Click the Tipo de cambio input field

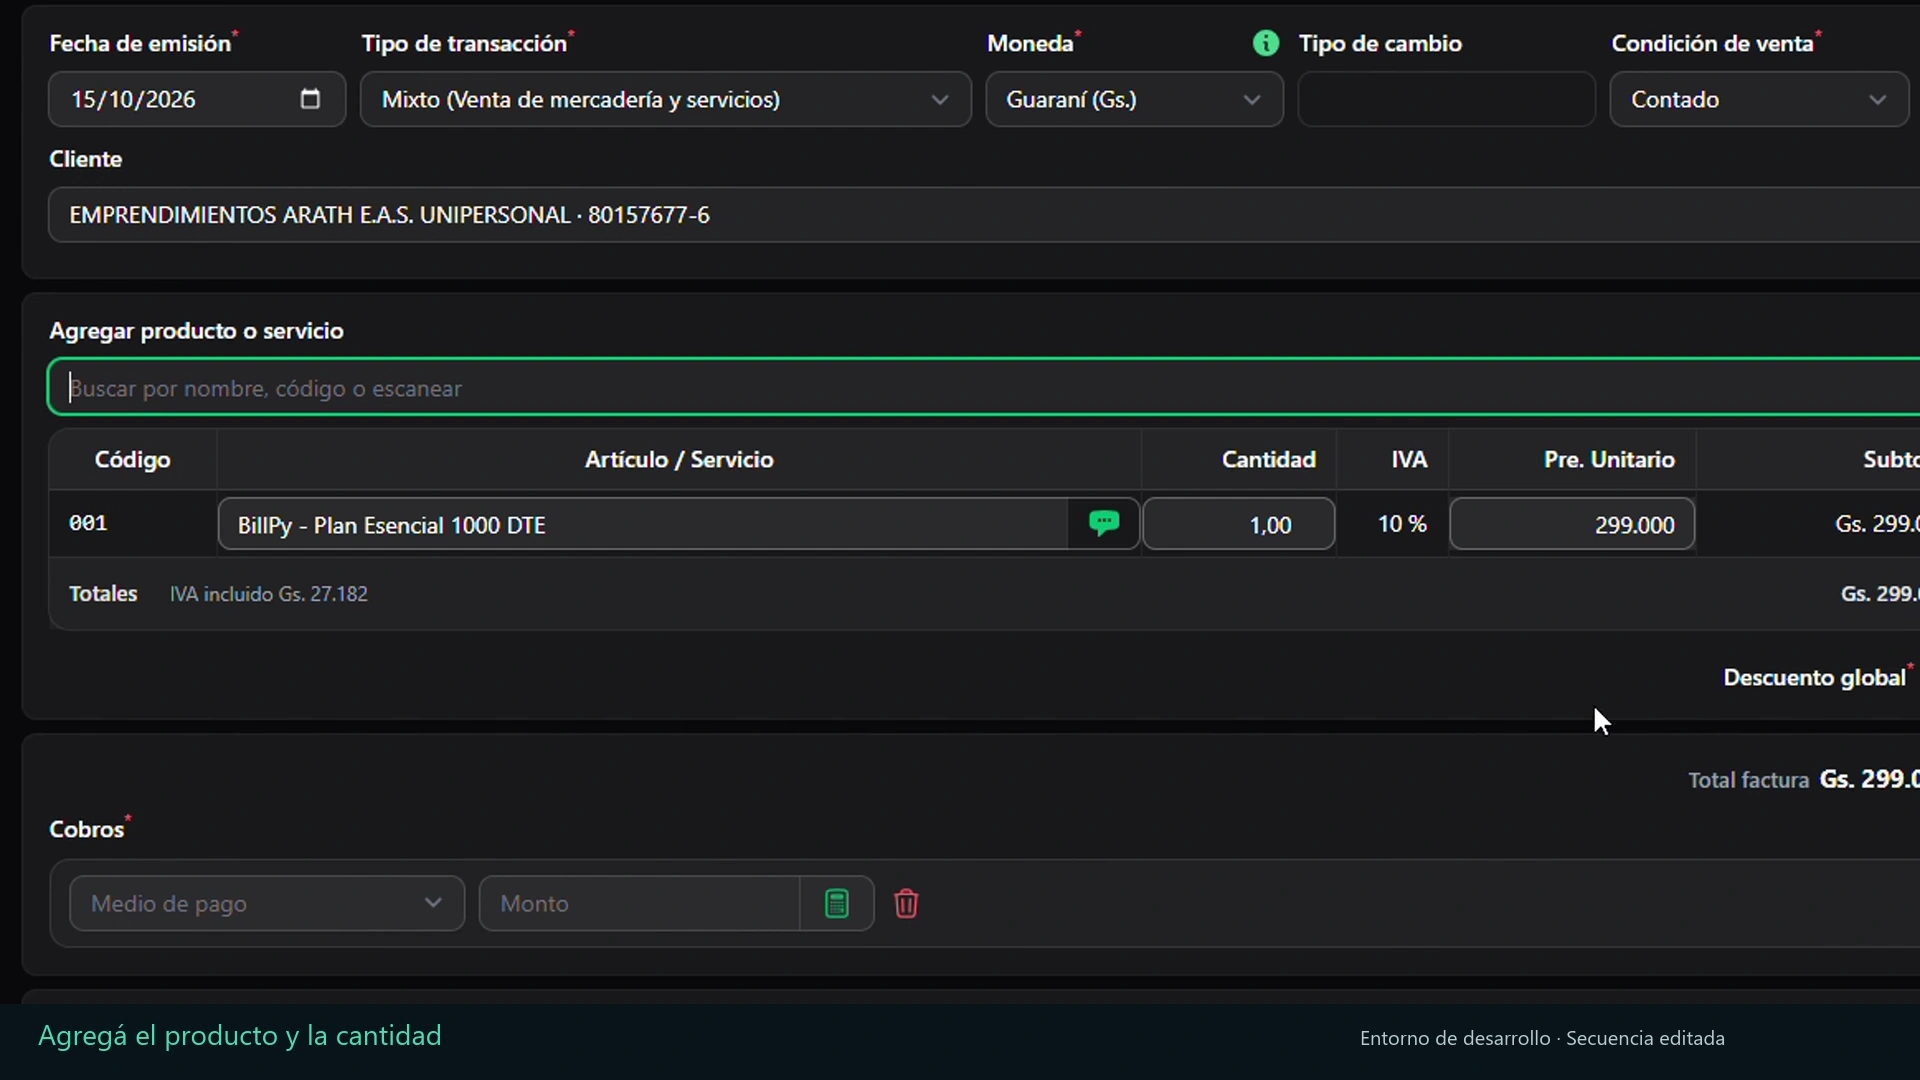(x=1446, y=99)
